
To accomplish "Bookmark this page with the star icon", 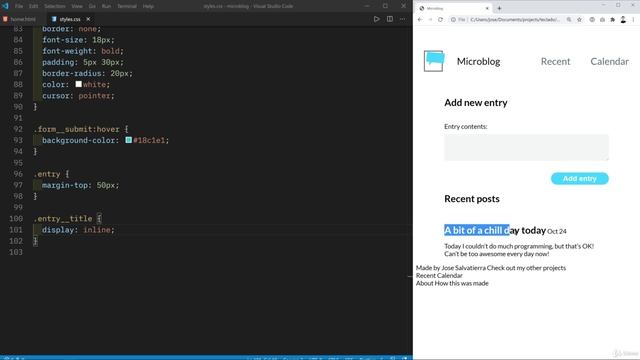I will [579, 20].
